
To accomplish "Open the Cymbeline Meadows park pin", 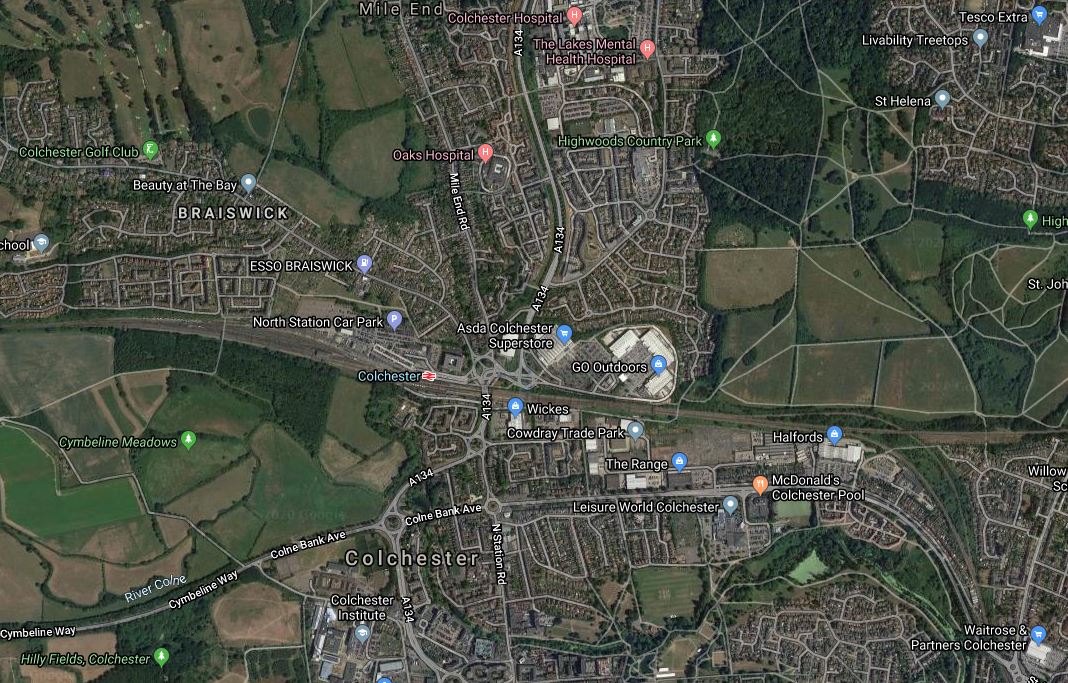I will (x=189, y=439).
